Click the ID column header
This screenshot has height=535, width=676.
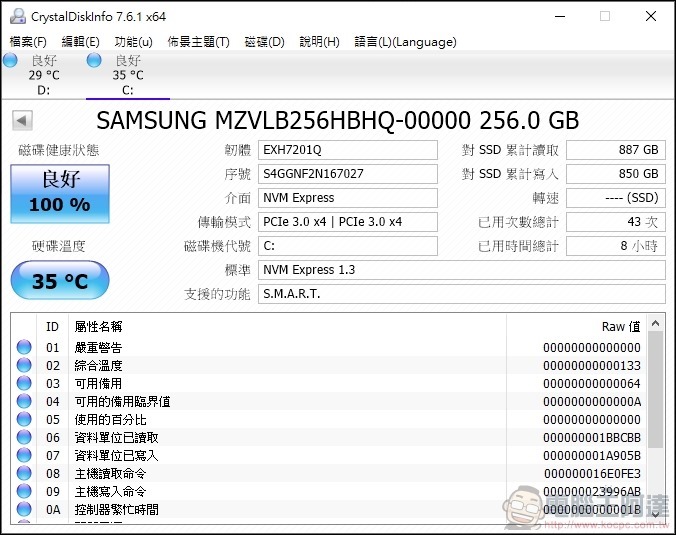pyautogui.click(x=53, y=327)
